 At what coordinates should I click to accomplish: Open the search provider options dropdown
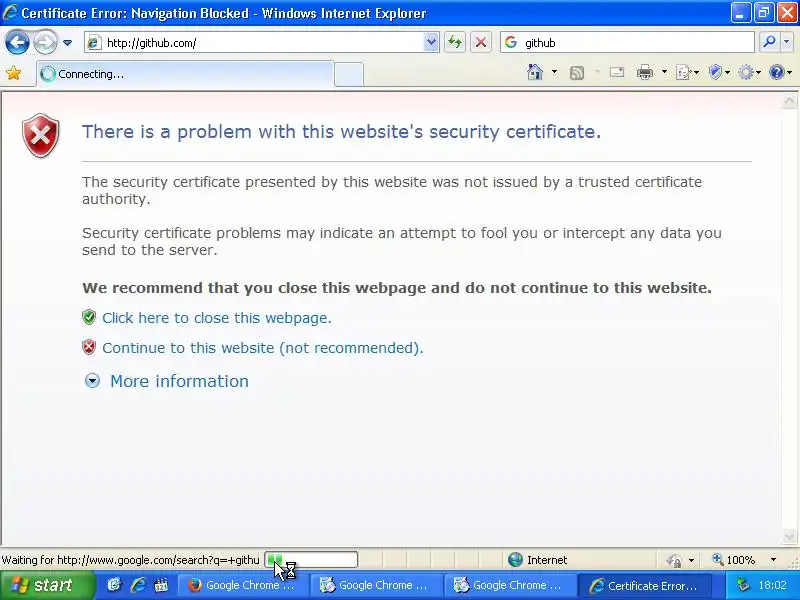tap(787, 42)
